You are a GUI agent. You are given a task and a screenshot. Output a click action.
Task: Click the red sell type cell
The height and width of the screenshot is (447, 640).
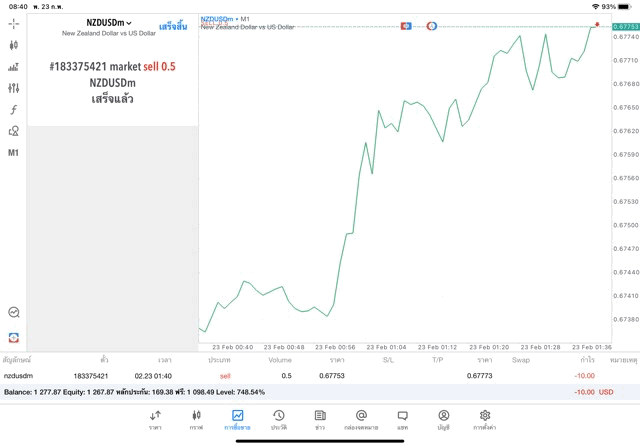(225, 376)
